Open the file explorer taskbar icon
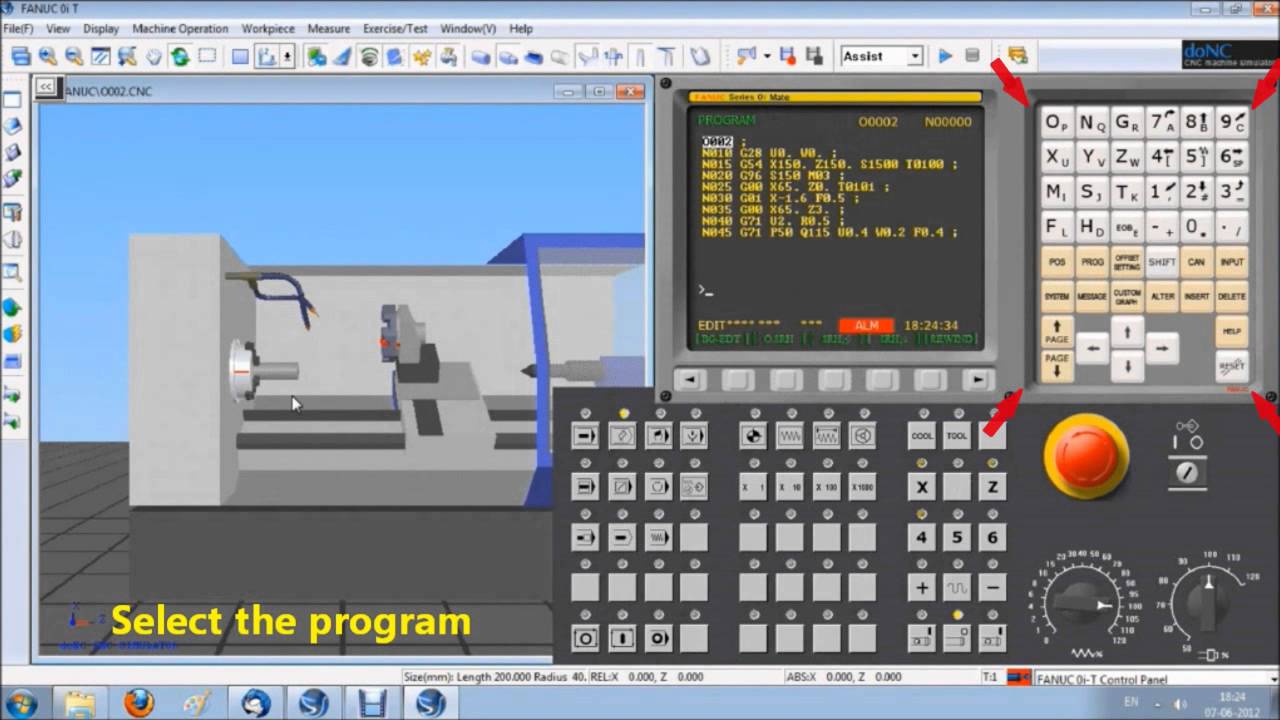This screenshot has width=1280, height=720. pos(80,702)
